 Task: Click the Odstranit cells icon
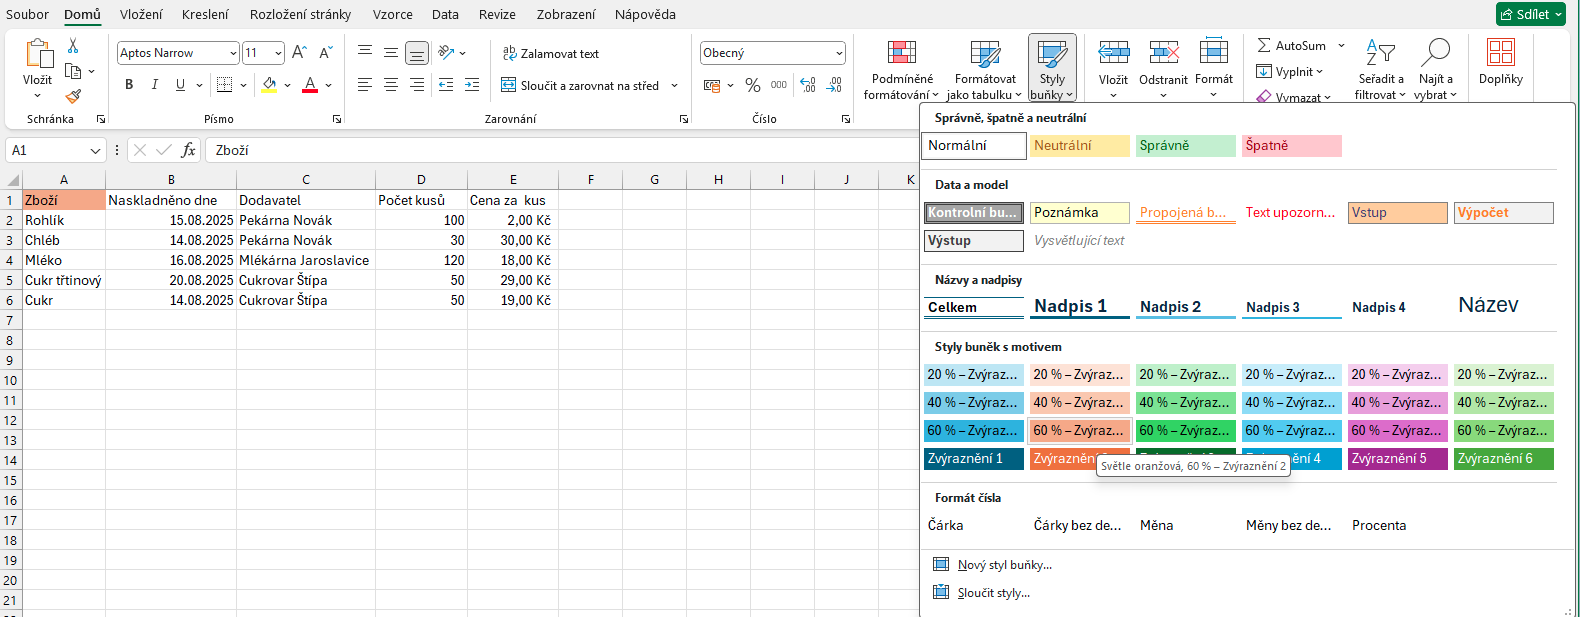(x=1164, y=53)
